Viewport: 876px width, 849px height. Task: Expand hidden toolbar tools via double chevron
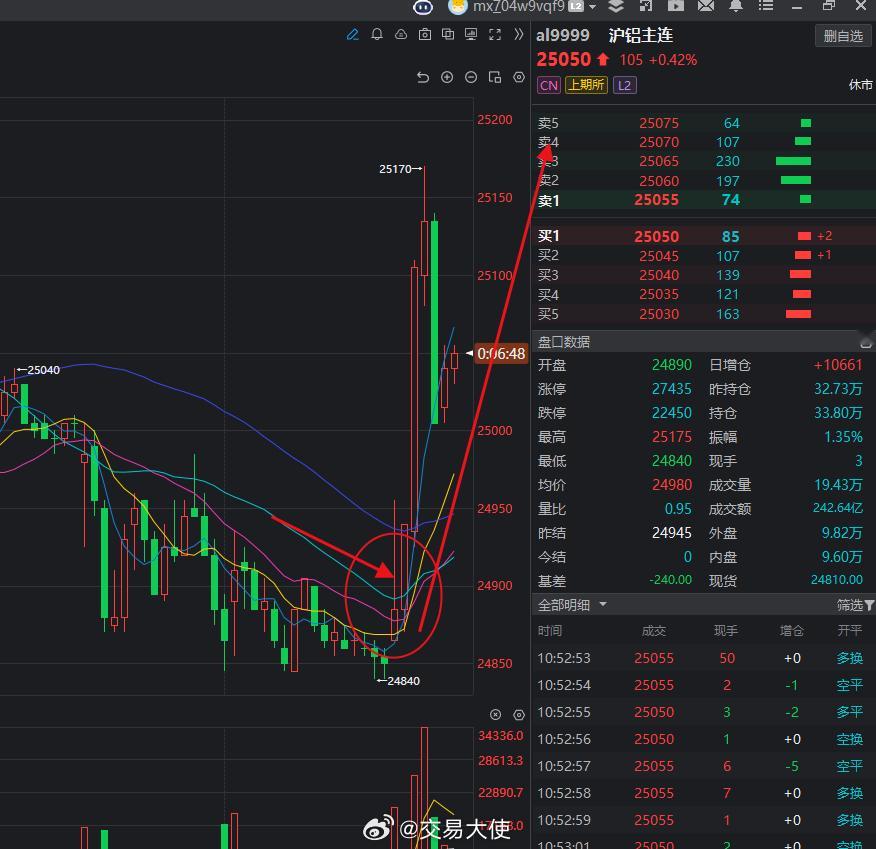coord(518,35)
